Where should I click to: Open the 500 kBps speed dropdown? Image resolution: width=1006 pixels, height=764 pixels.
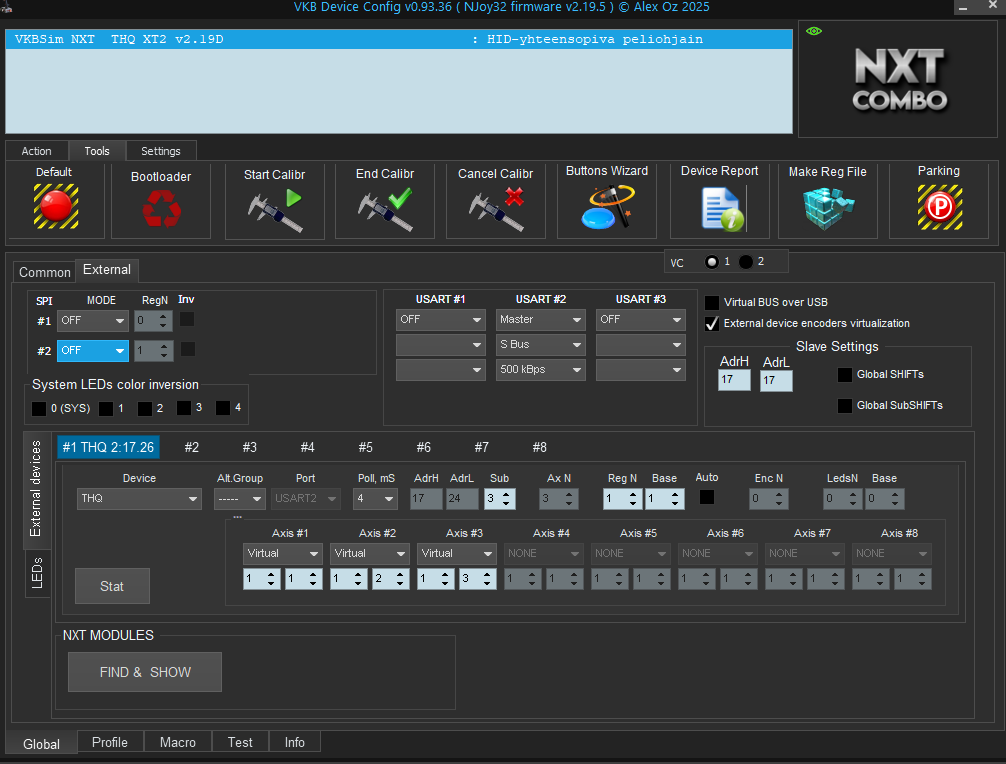point(540,369)
